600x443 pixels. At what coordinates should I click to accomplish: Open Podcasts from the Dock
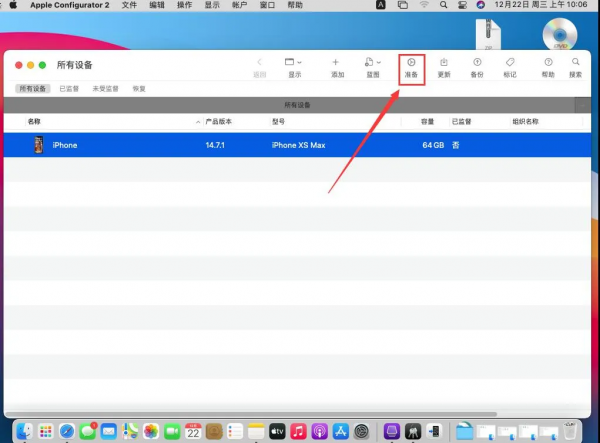[320, 432]
